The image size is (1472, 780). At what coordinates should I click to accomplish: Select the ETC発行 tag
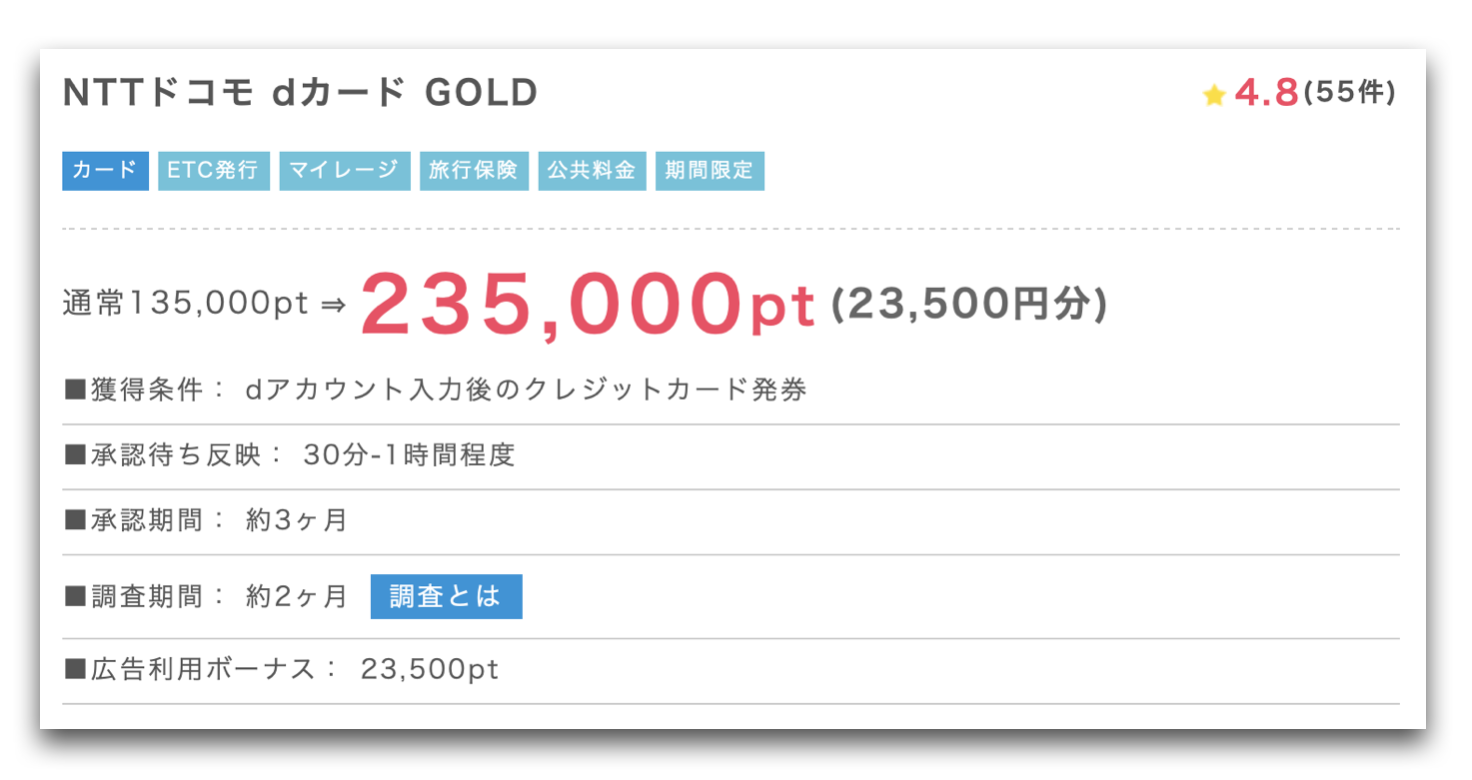pyautogui.click(x=213, y=171)
